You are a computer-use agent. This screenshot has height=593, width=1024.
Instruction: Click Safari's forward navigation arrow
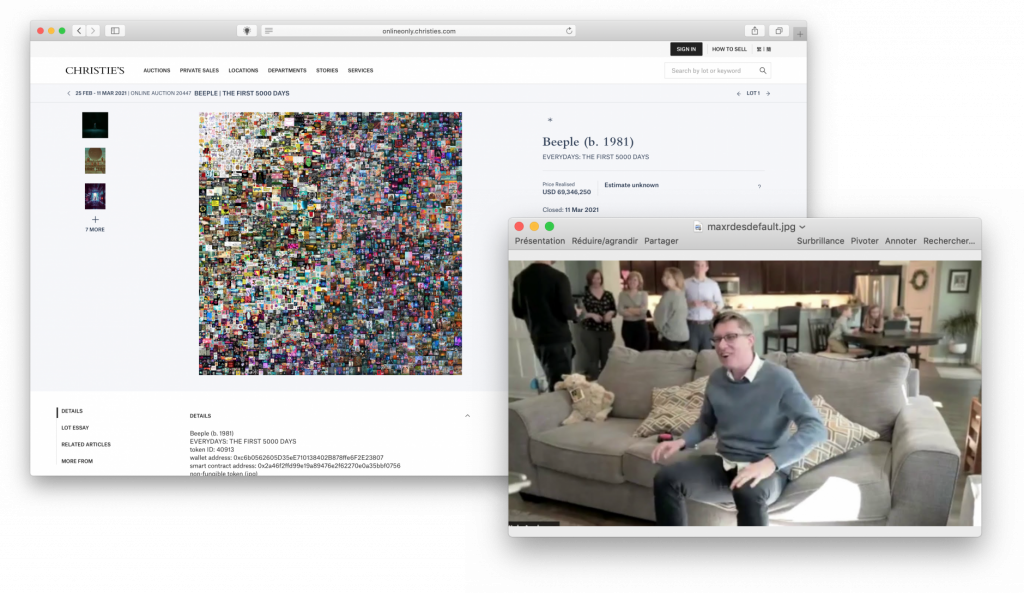(93, 31)
